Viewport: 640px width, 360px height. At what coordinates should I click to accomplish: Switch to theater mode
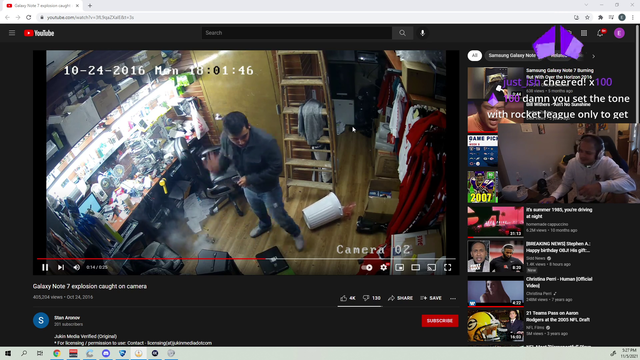tap(416, 267)
